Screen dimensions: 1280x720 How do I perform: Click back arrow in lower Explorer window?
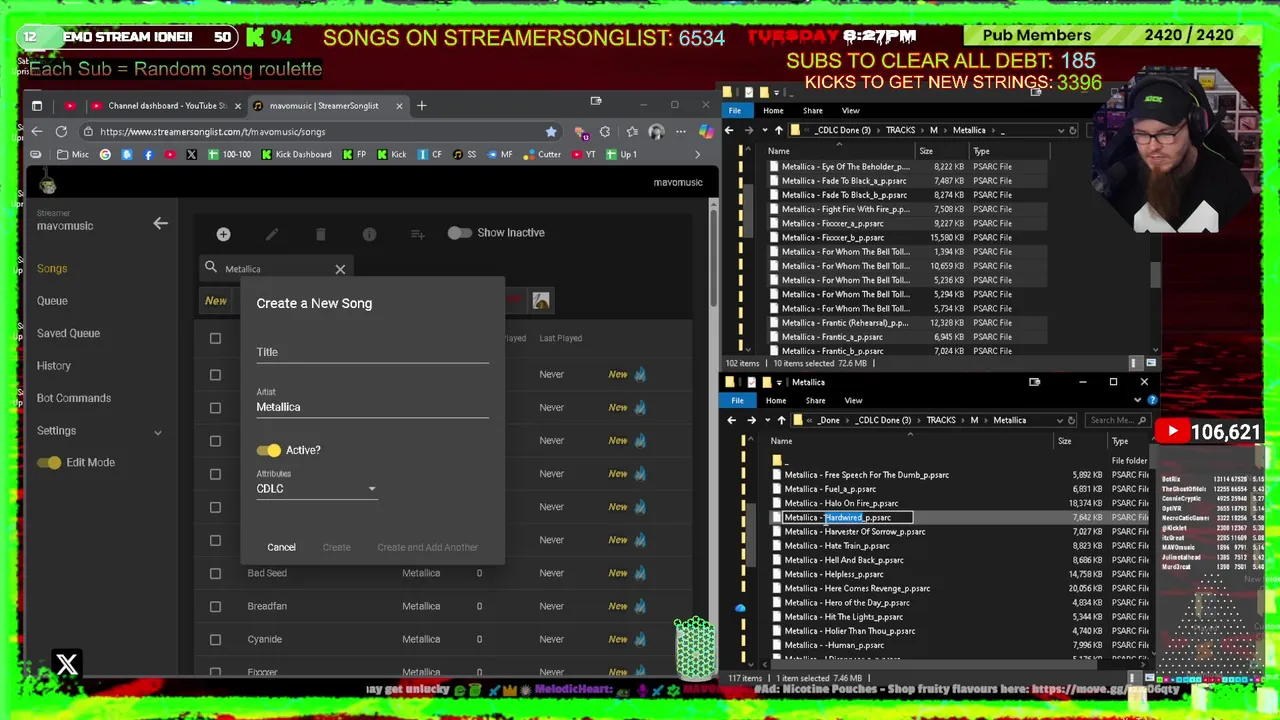pos(731,420)
